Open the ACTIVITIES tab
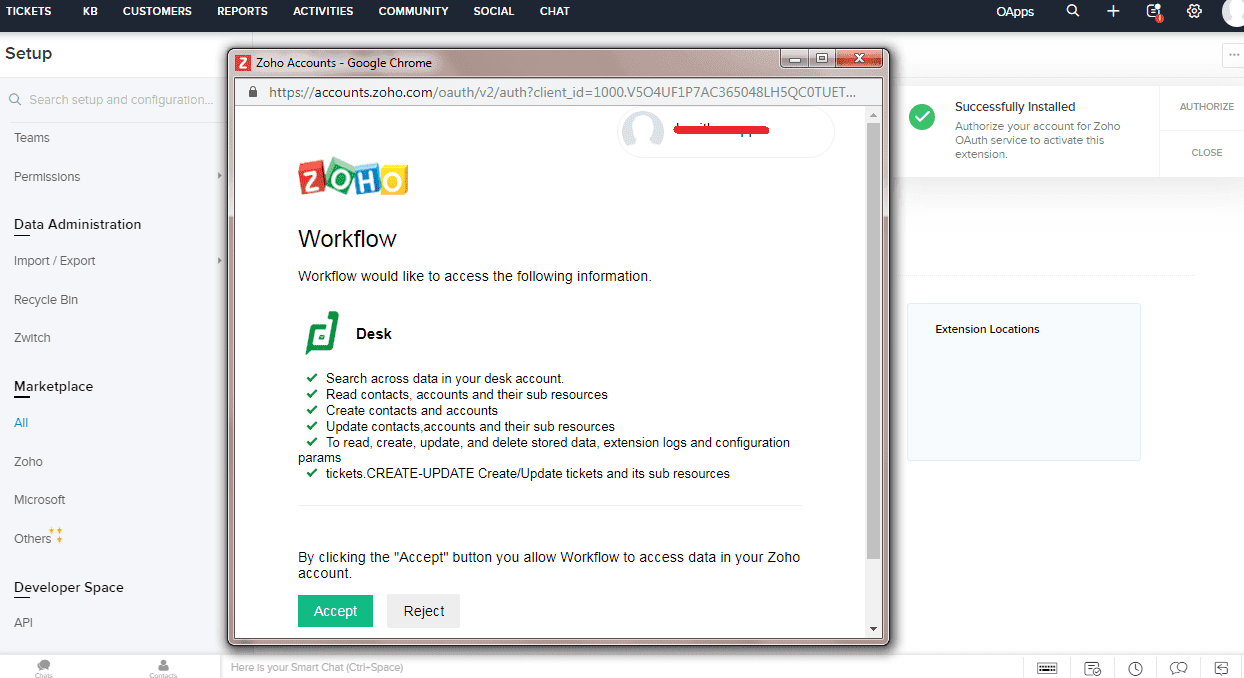1244x678 pixels. click(x=323, y=11)
